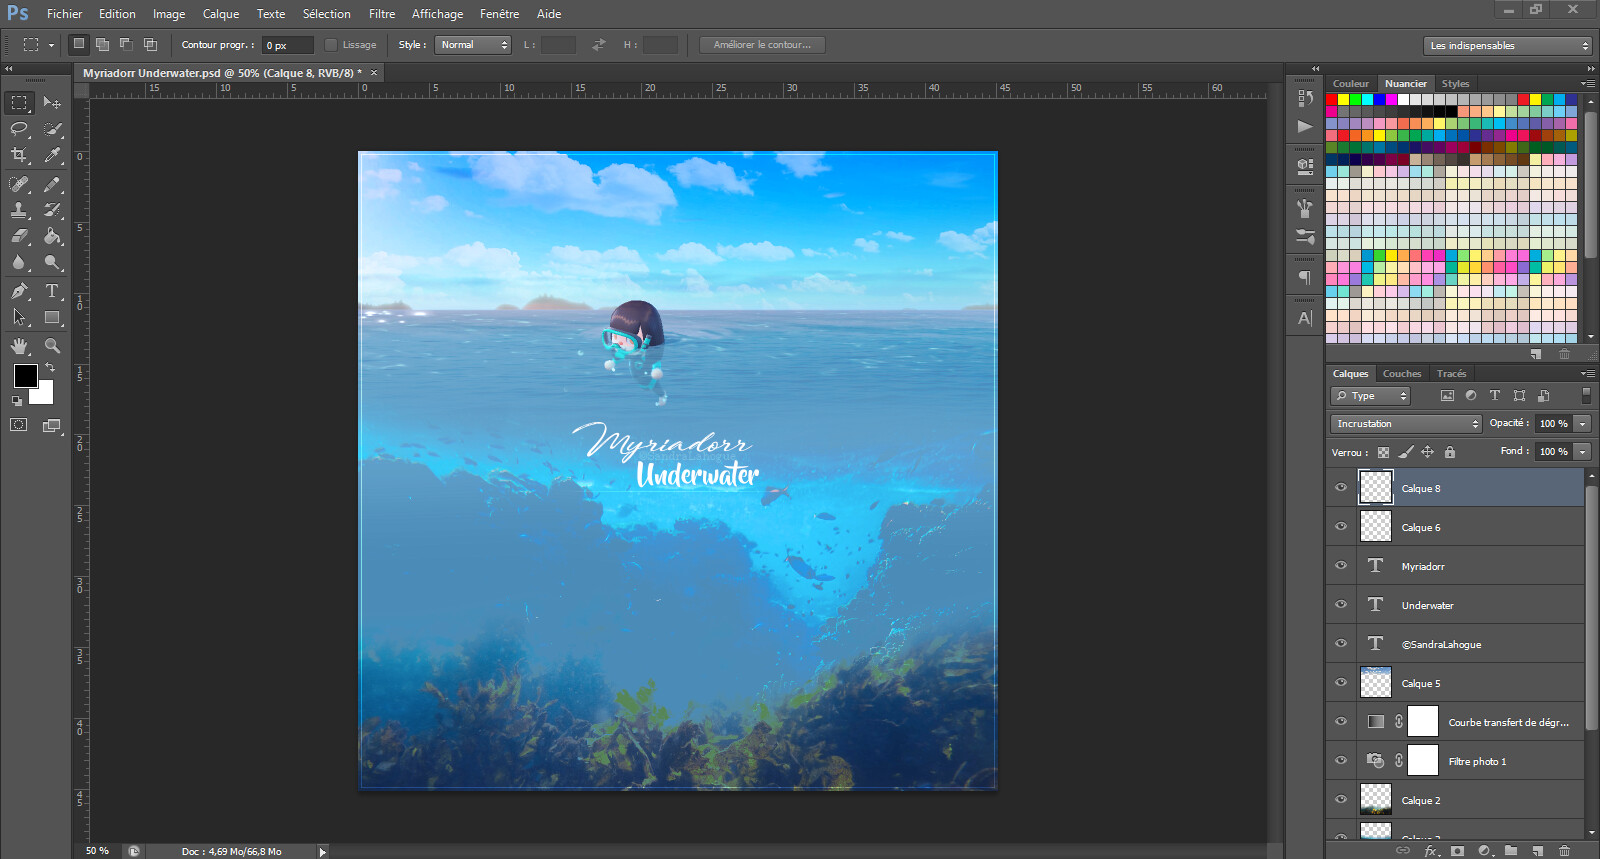Switch to the Couches tab
Screen dimensions: 1600x859
tap(1401, 374)
